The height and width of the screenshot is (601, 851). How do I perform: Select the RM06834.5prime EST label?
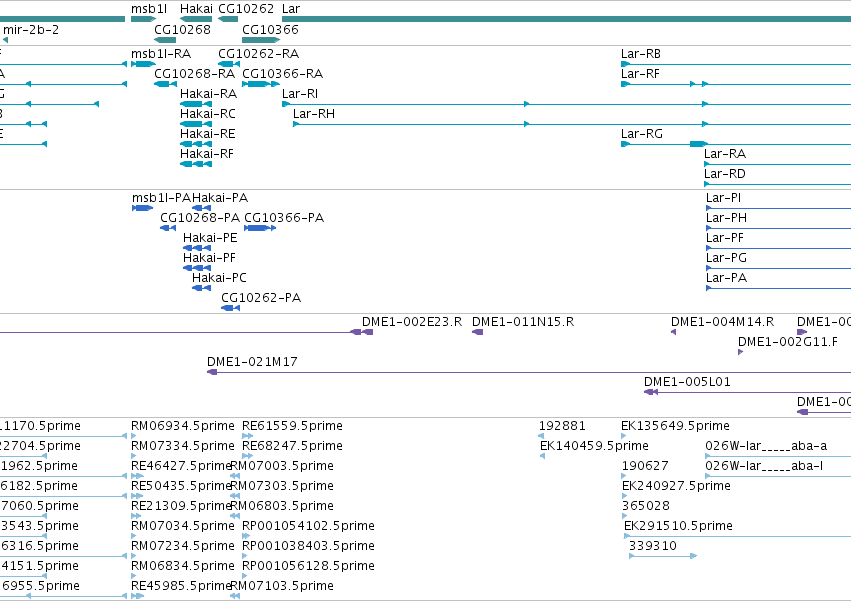[182, 566]
